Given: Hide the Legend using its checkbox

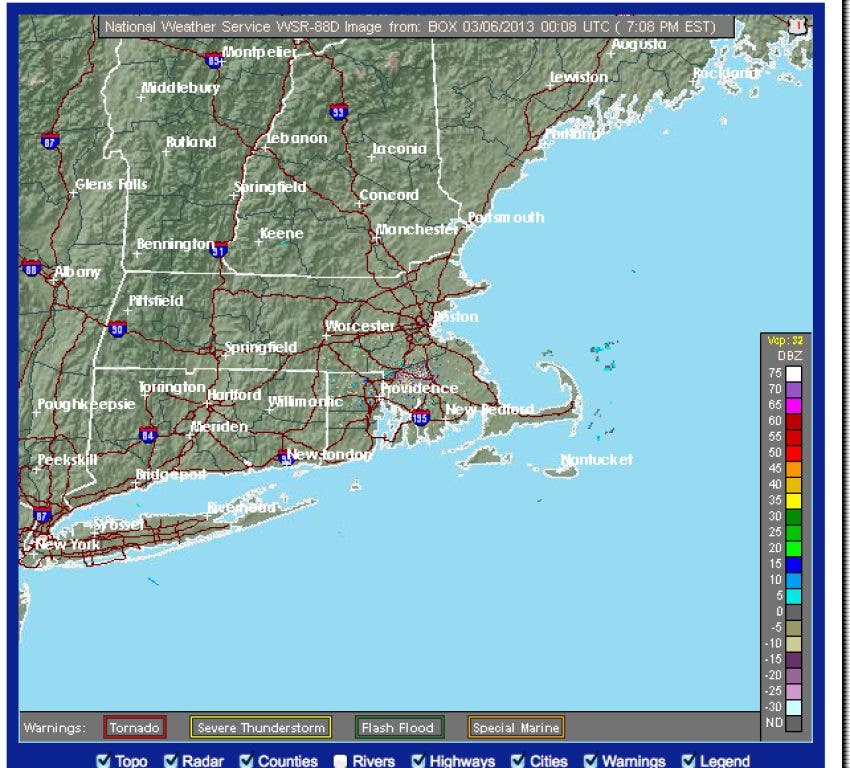Looking at the screenshot, I should pyautogui.click(x=688, y=761).
